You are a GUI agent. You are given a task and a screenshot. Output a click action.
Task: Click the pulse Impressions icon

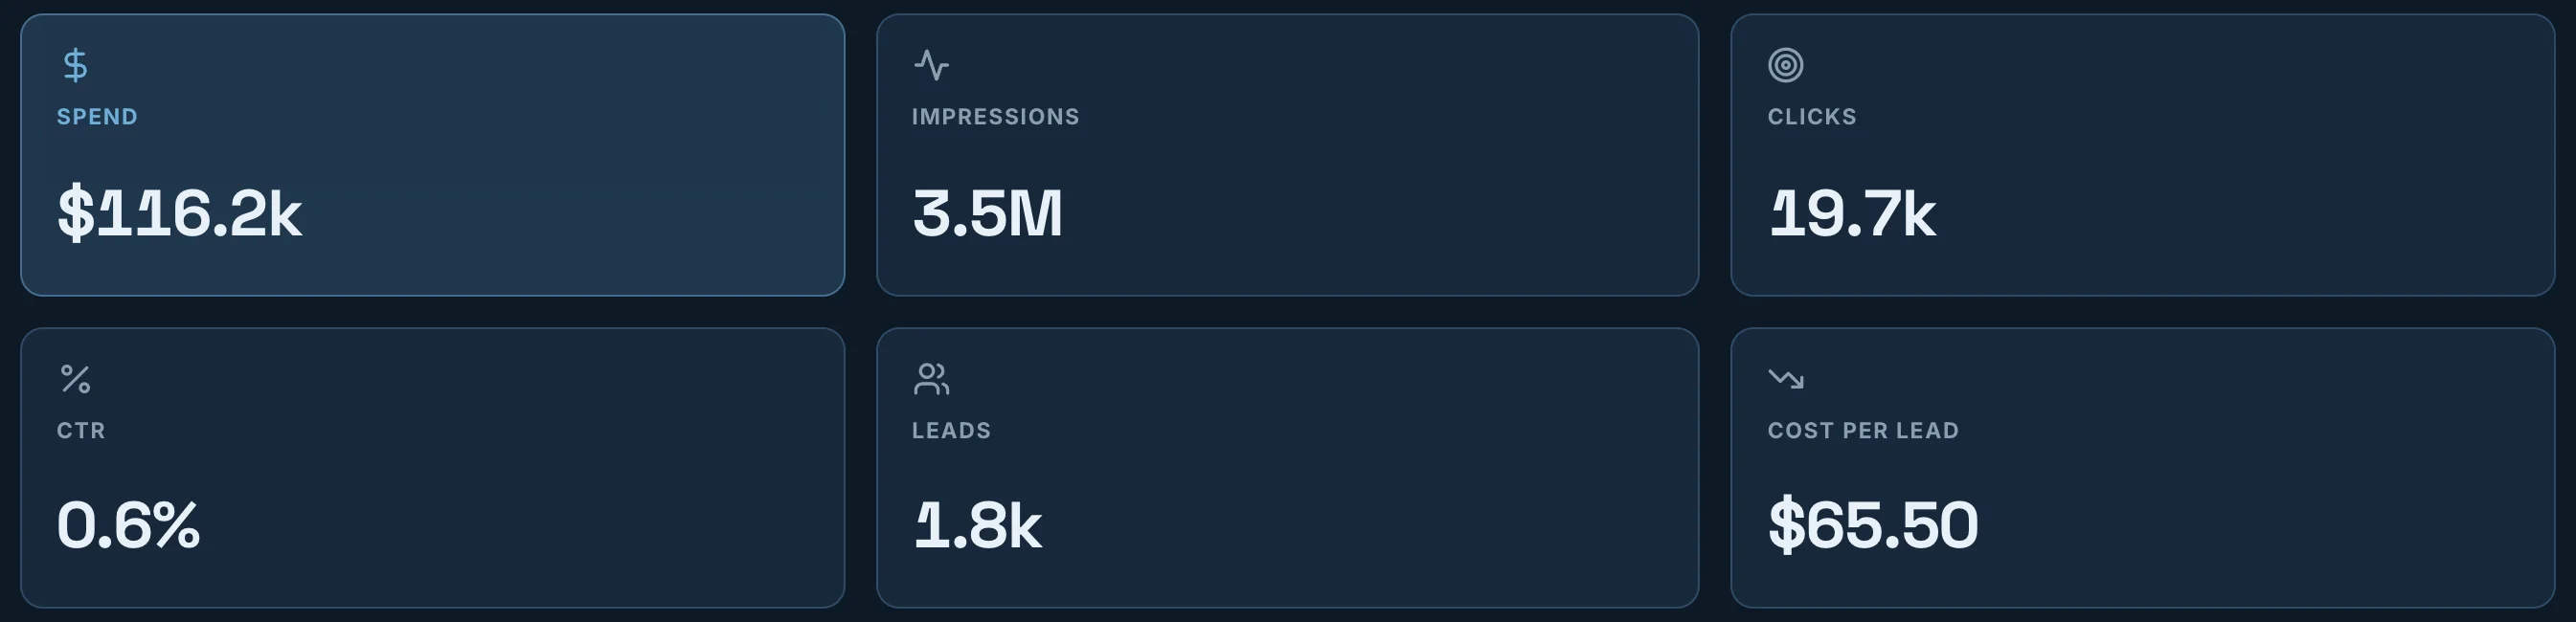click(x=931, y=65)
